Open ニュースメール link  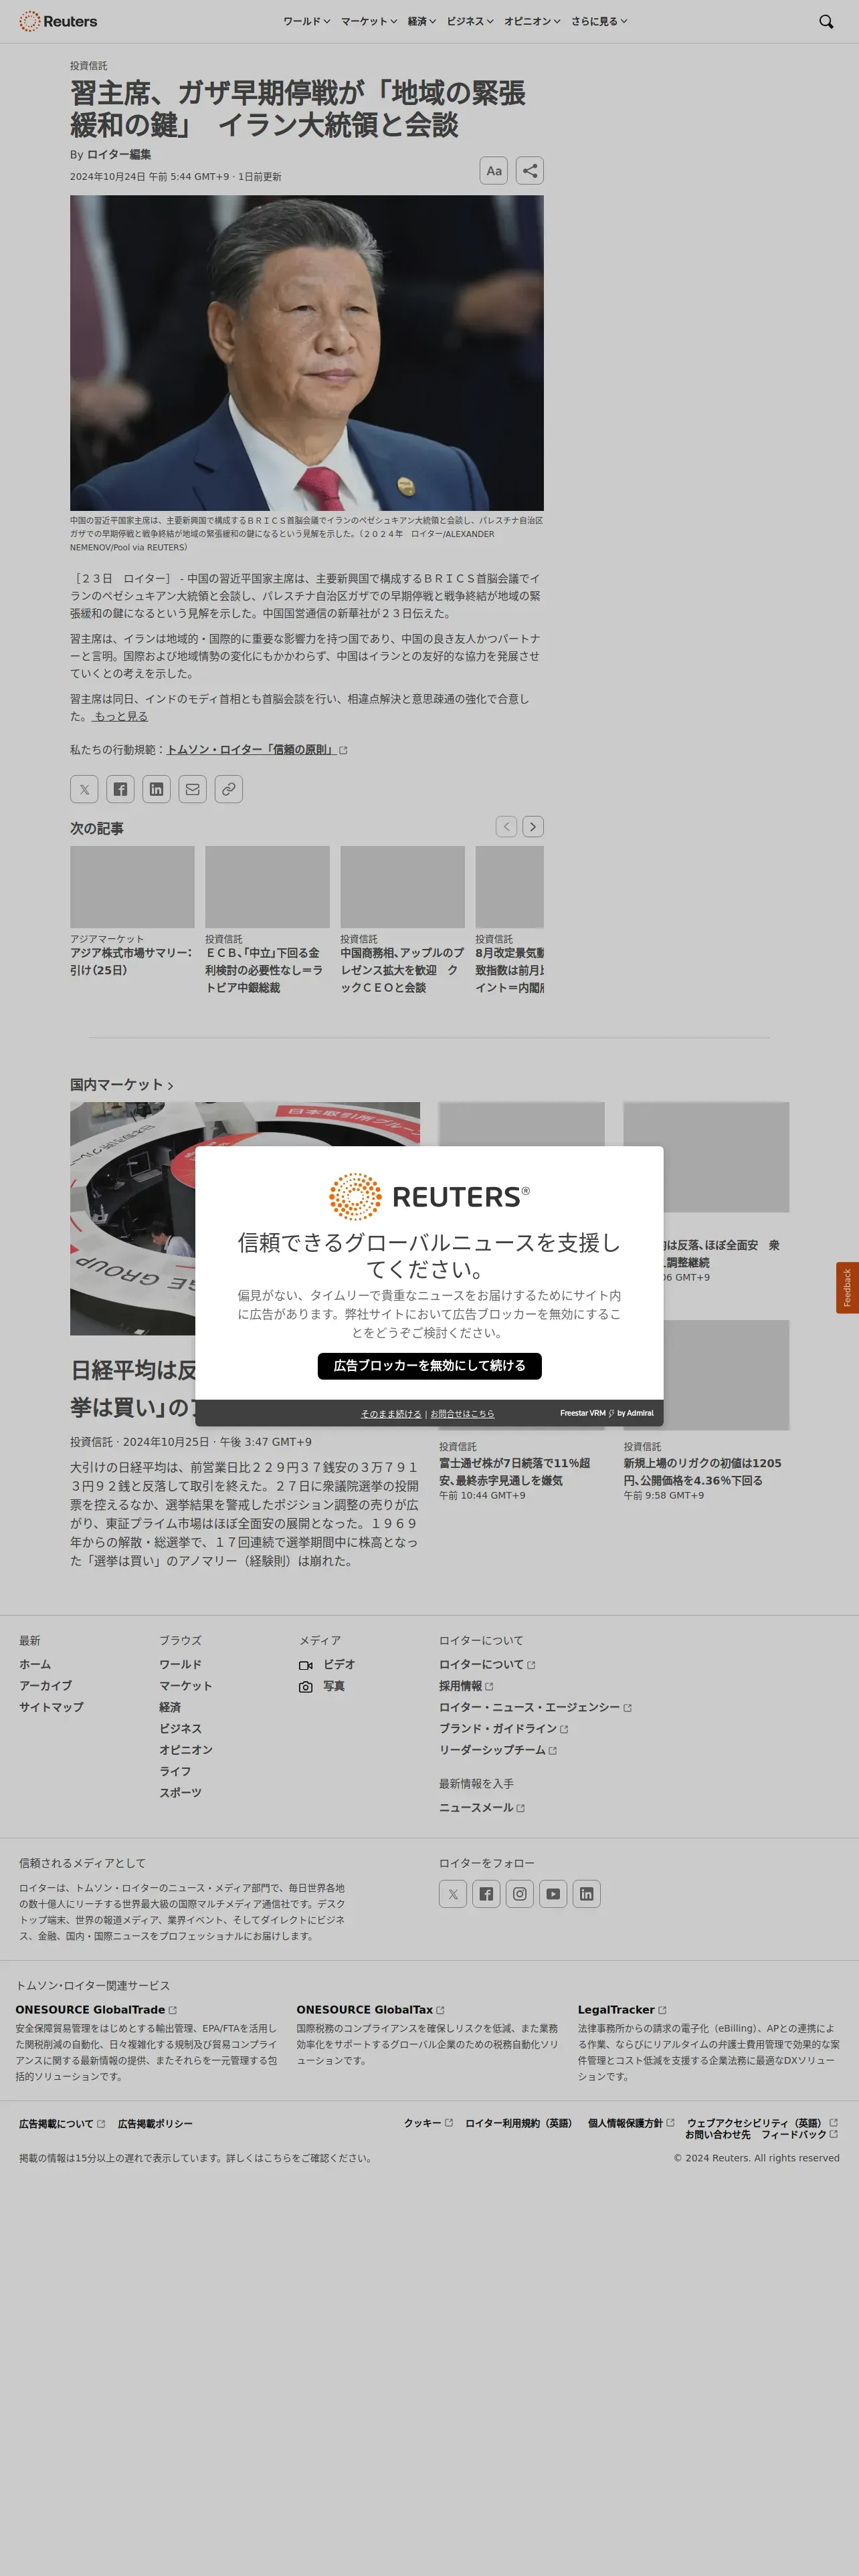(x=482, y=1807)
